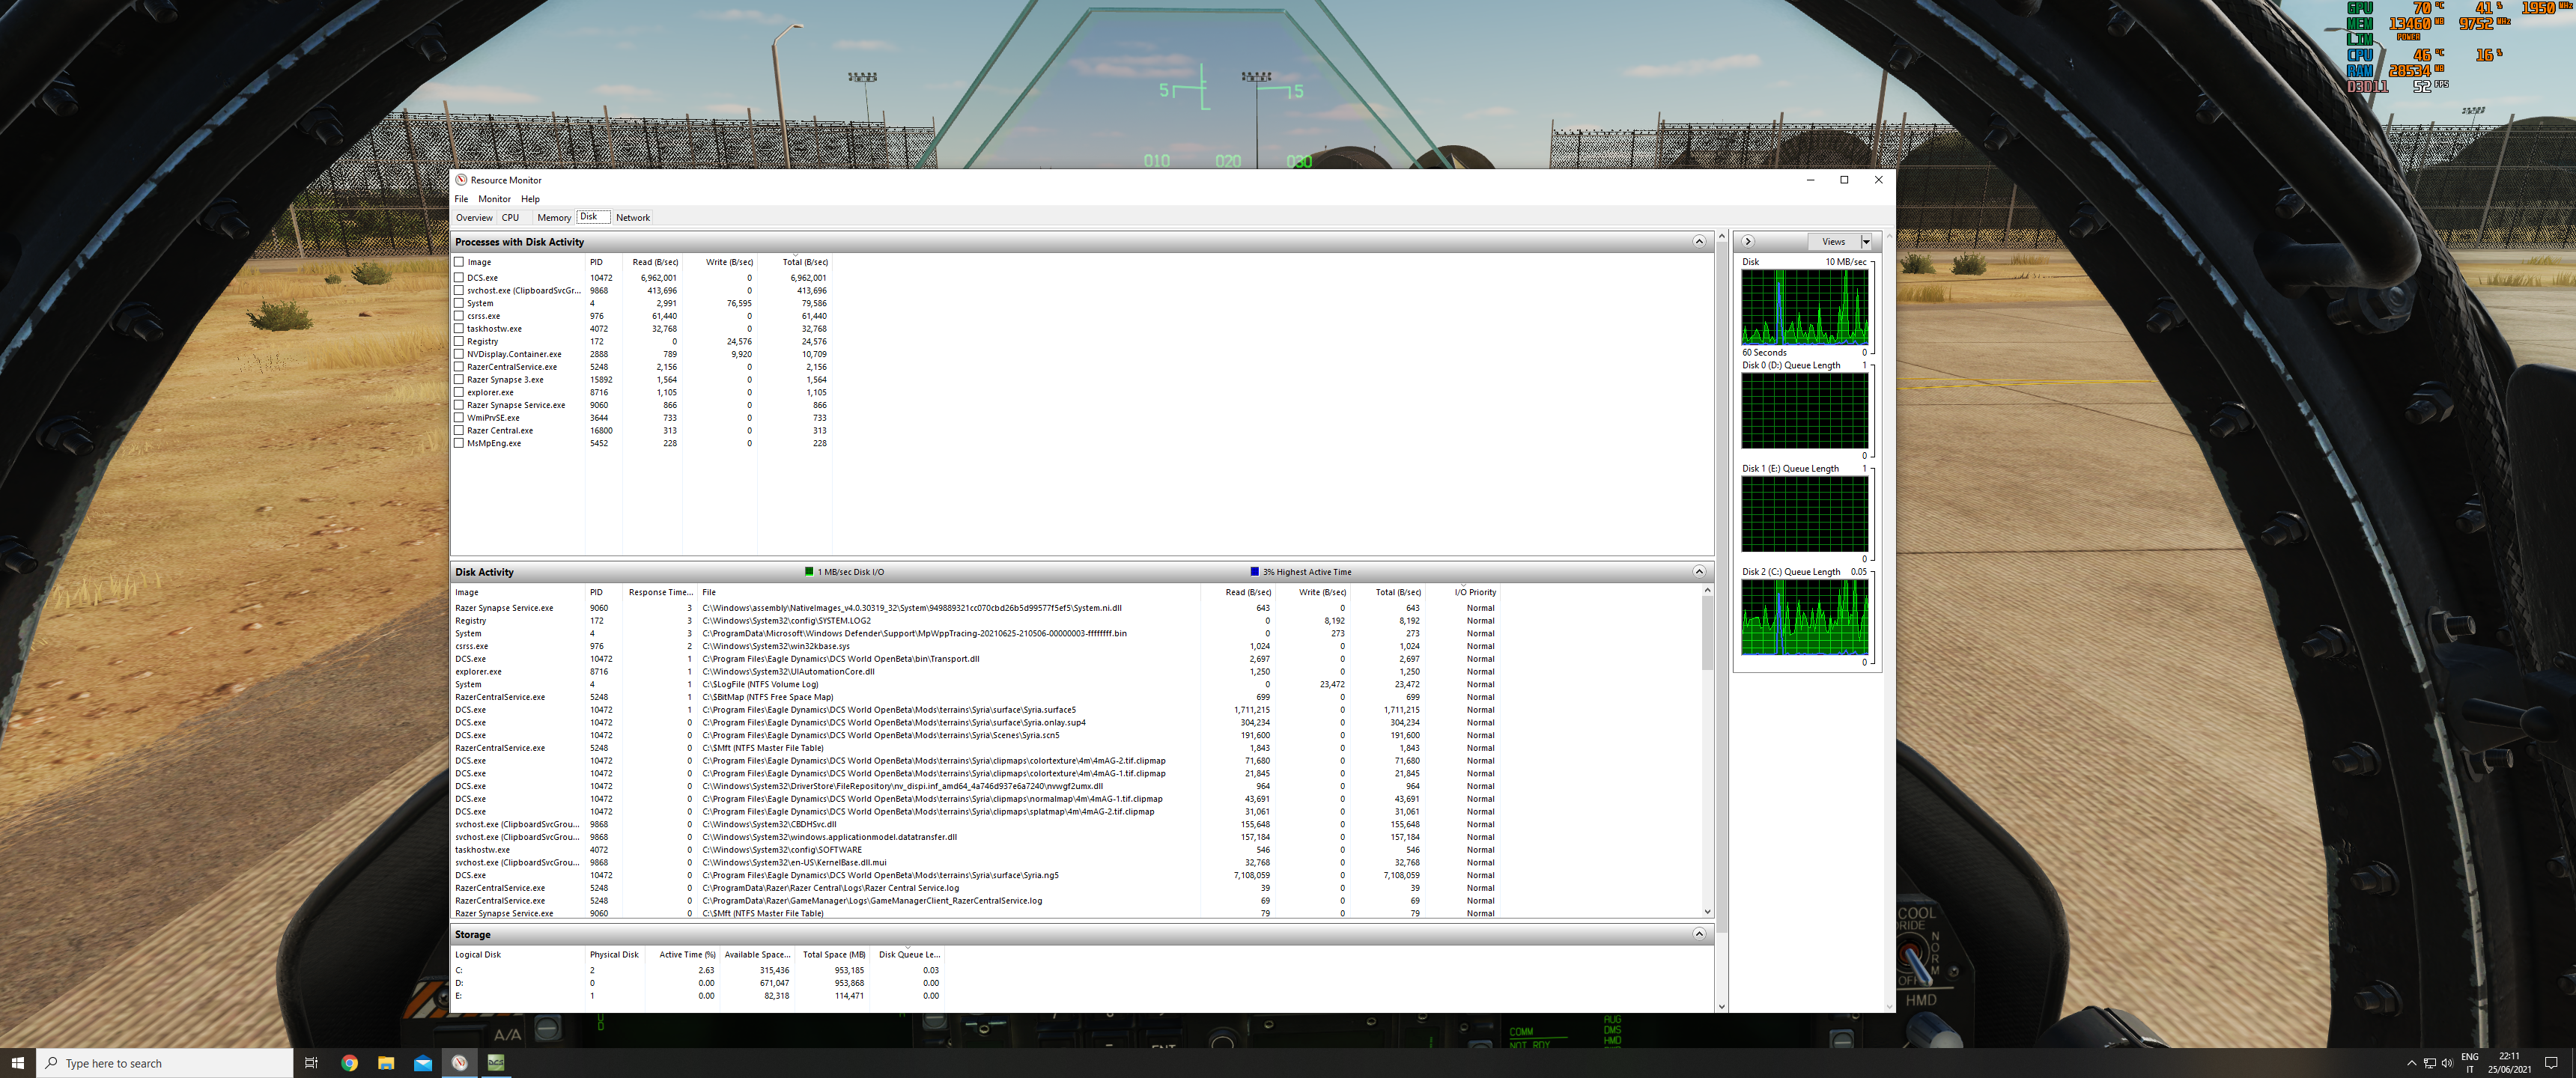2576x1078 pixels.
Task: Click the Resource Monitor title bar icon
Action: coord(461,180)
